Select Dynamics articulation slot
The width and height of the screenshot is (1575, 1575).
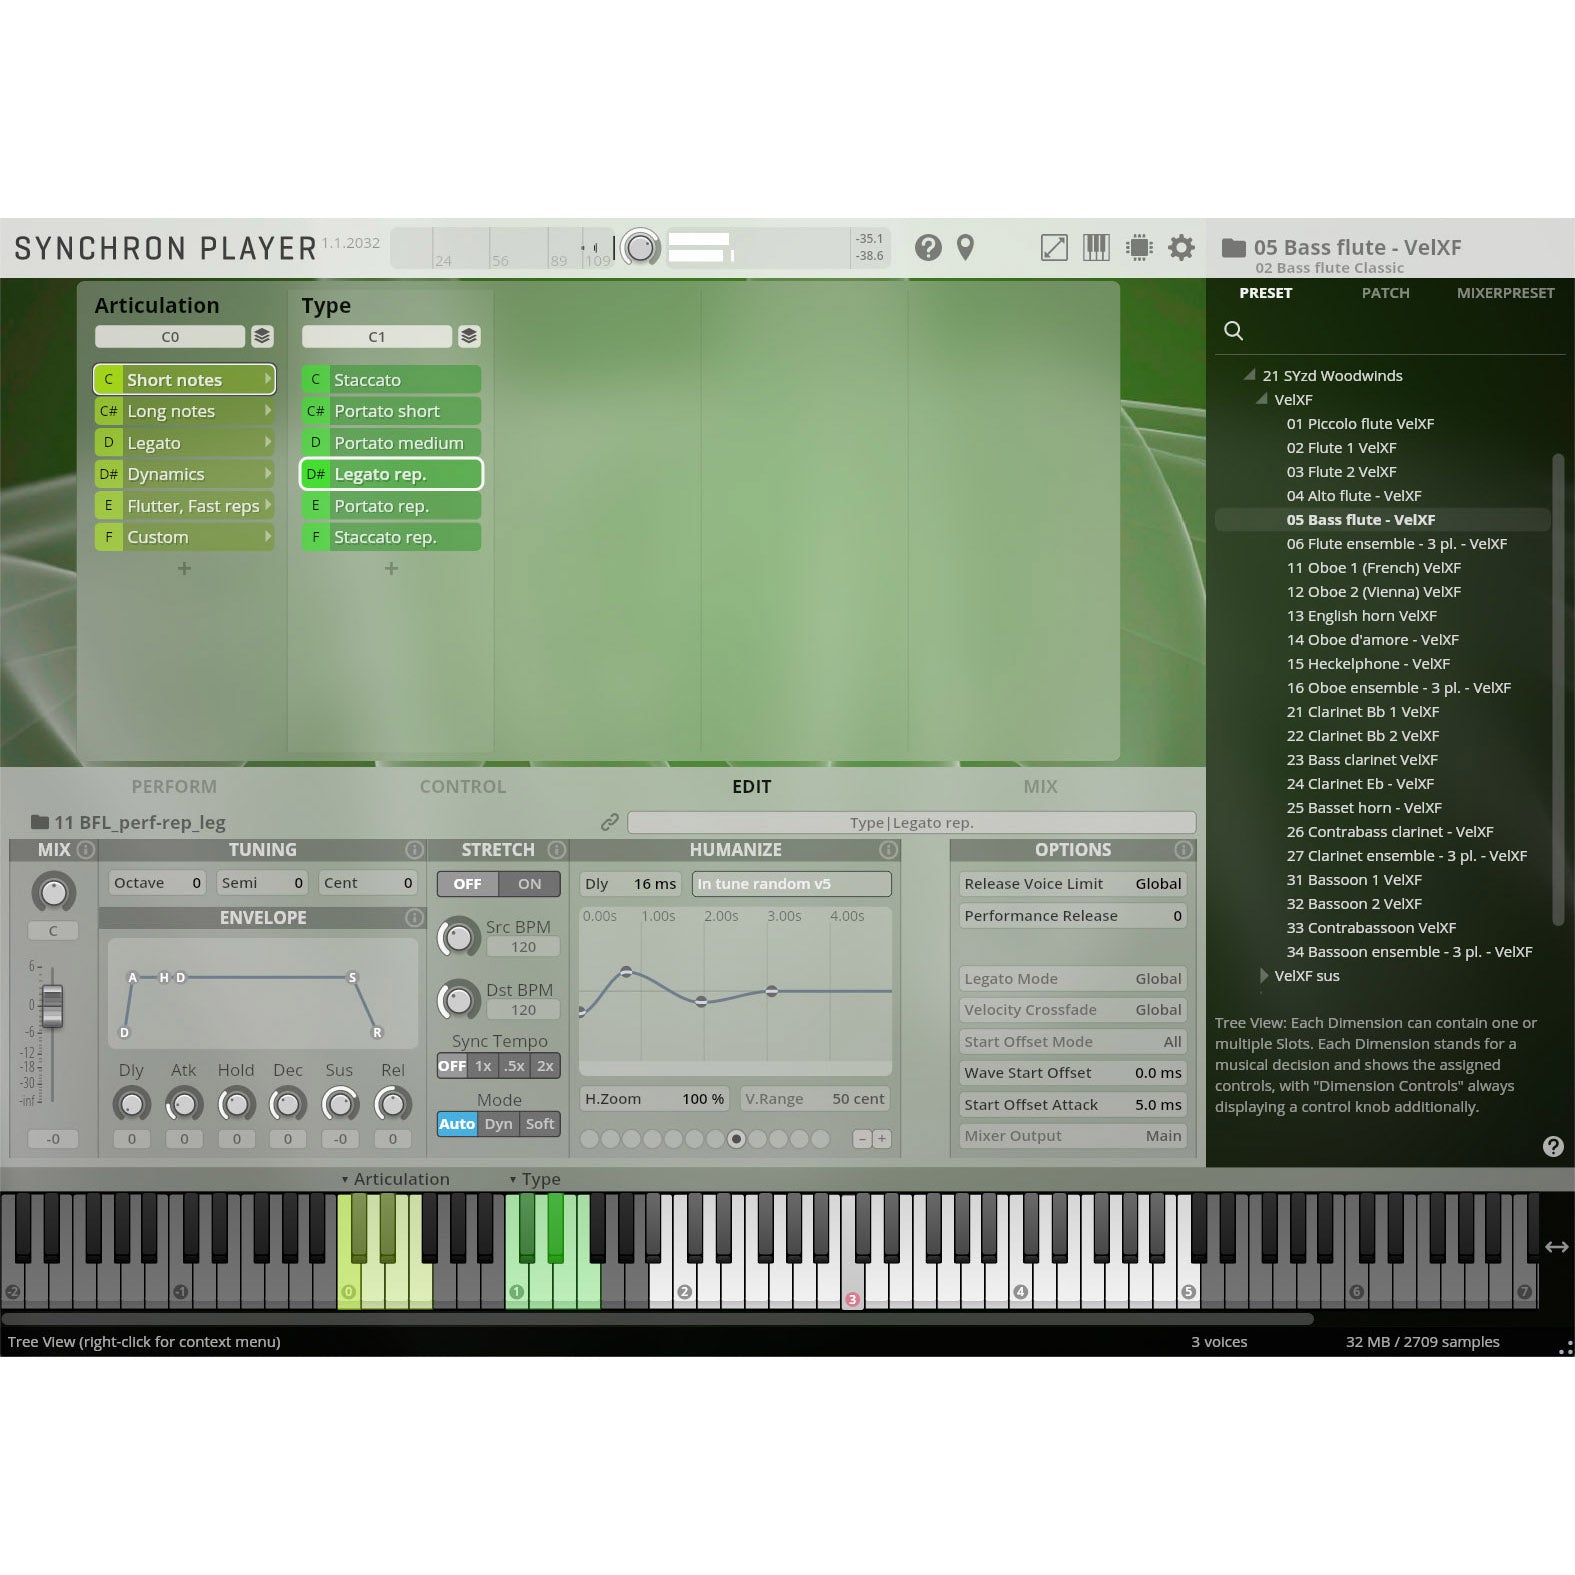click(184, 474)
